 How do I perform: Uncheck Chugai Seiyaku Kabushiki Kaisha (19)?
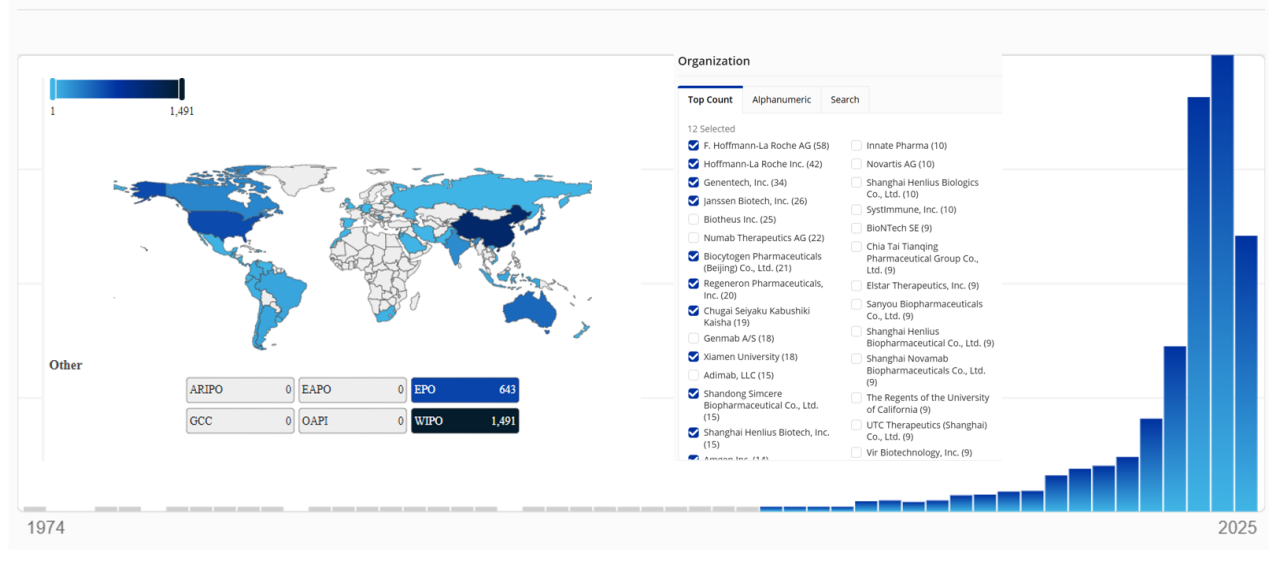(x=694, y=311)
